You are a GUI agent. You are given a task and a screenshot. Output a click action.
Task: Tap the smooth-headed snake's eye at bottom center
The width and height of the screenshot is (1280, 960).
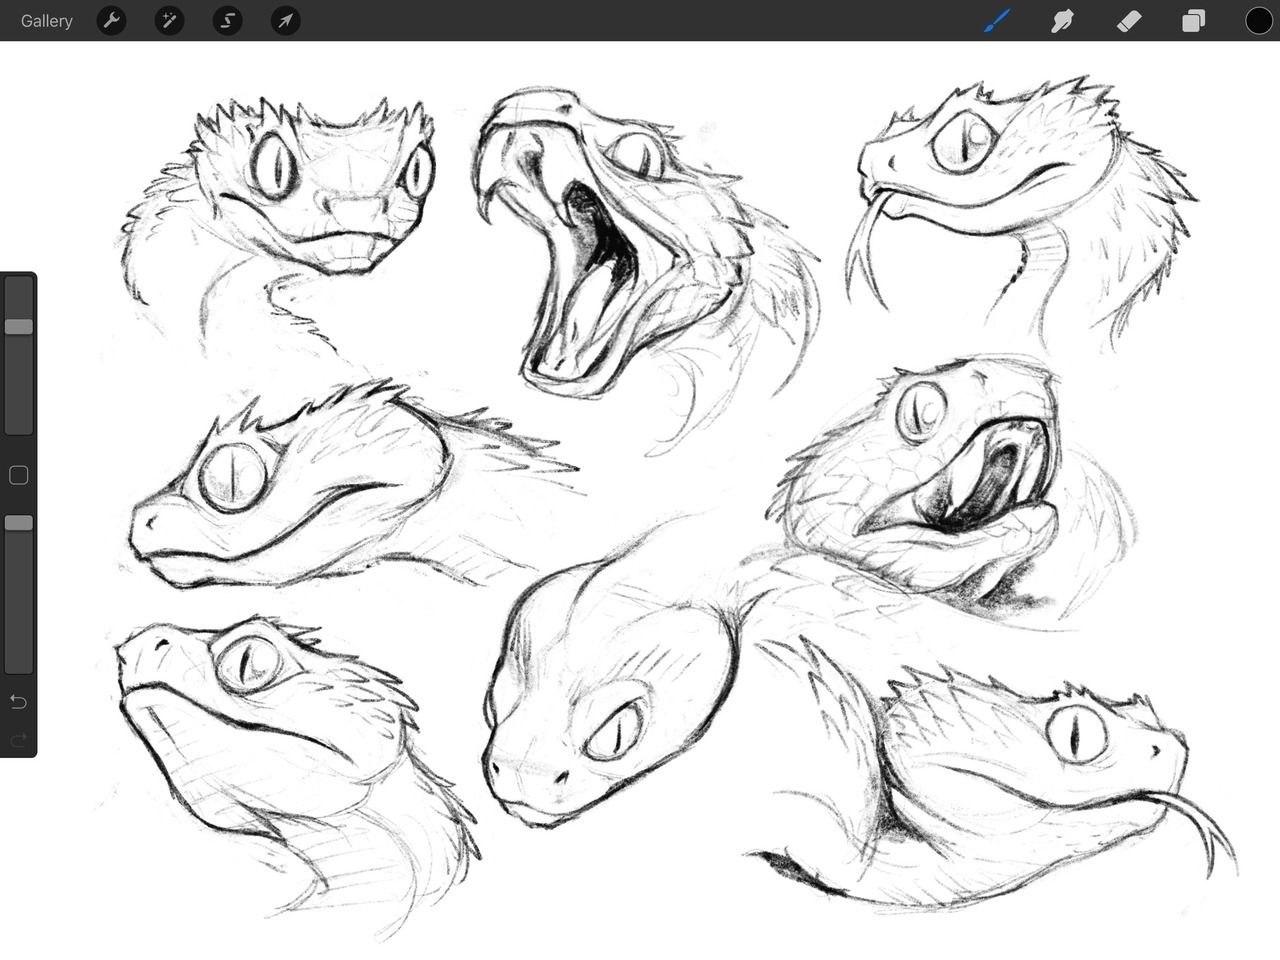click(x=614, y=731)
